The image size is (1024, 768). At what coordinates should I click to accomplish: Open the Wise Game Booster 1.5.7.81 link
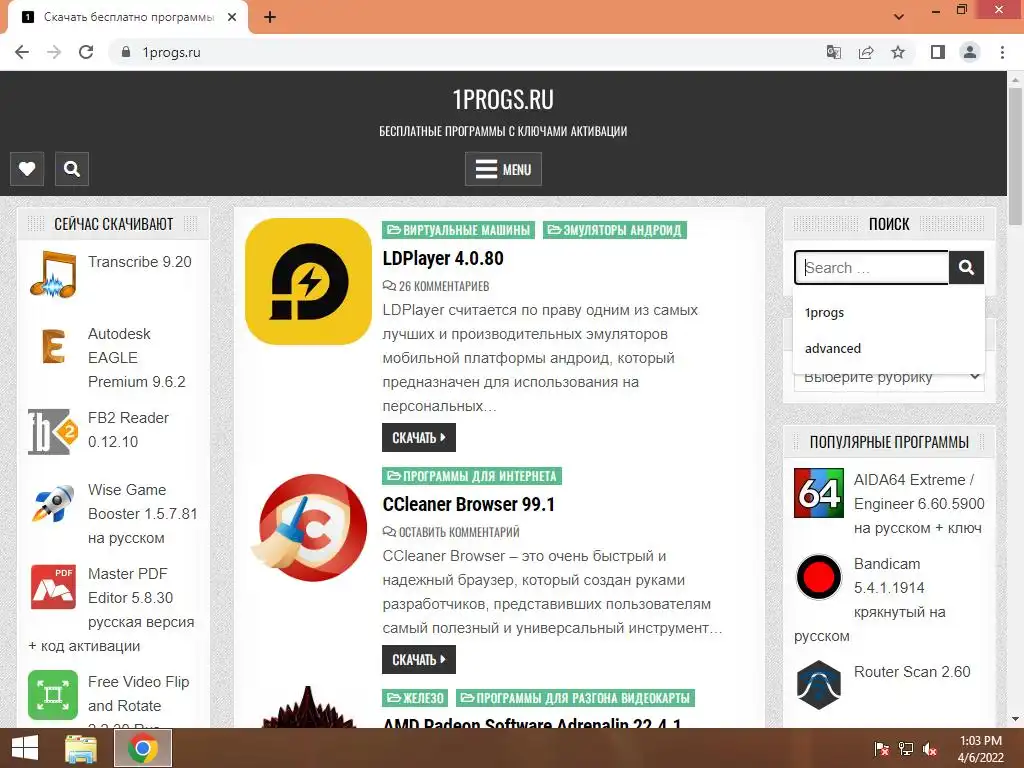click(x=142, y=514)
